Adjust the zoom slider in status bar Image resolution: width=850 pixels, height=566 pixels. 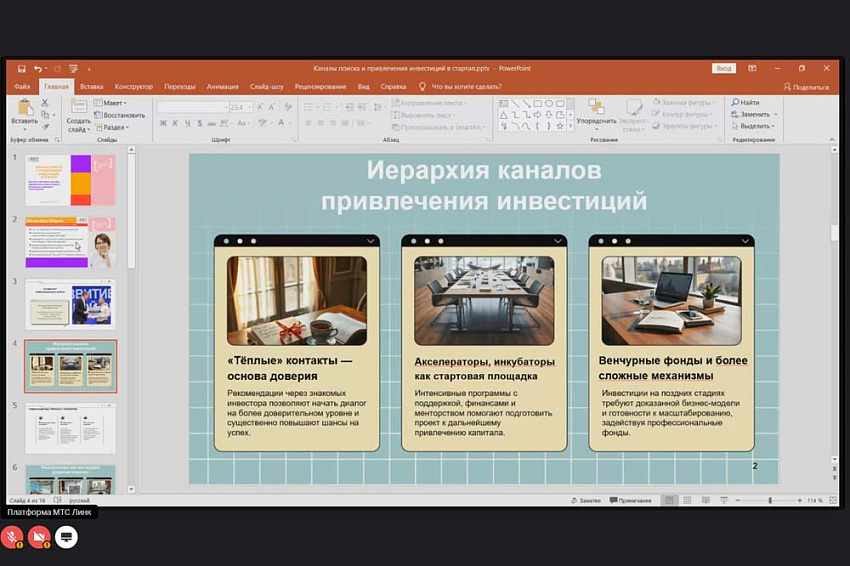pyautogui.click(x=769, y=500)
